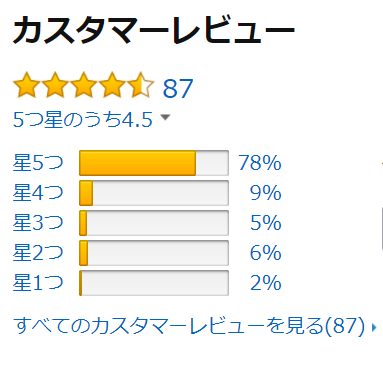Select the 星5つ label link
This screenshot has width=383, height=367.
[38, 163]
